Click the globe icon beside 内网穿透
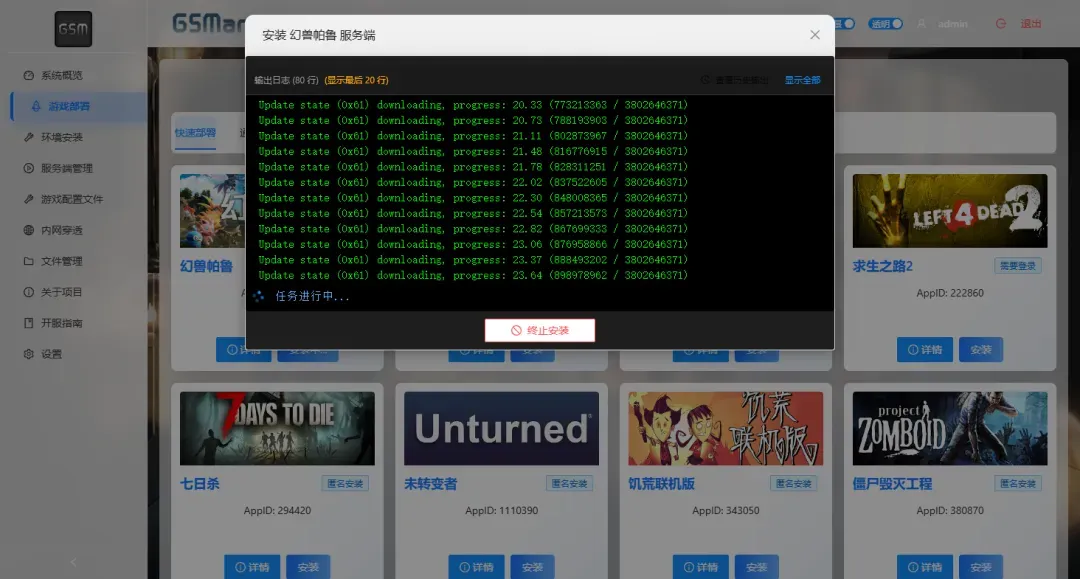The image size is (1080, 579). 28,230
